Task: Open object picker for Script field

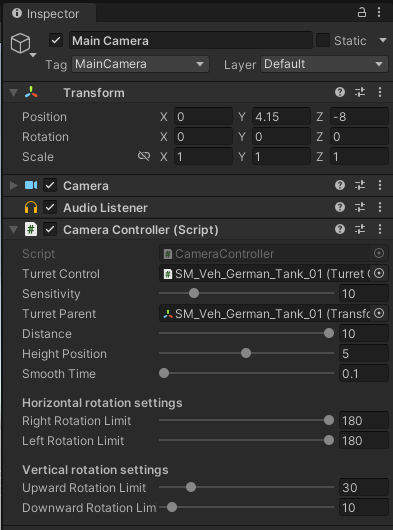Action: pos(379,253)
